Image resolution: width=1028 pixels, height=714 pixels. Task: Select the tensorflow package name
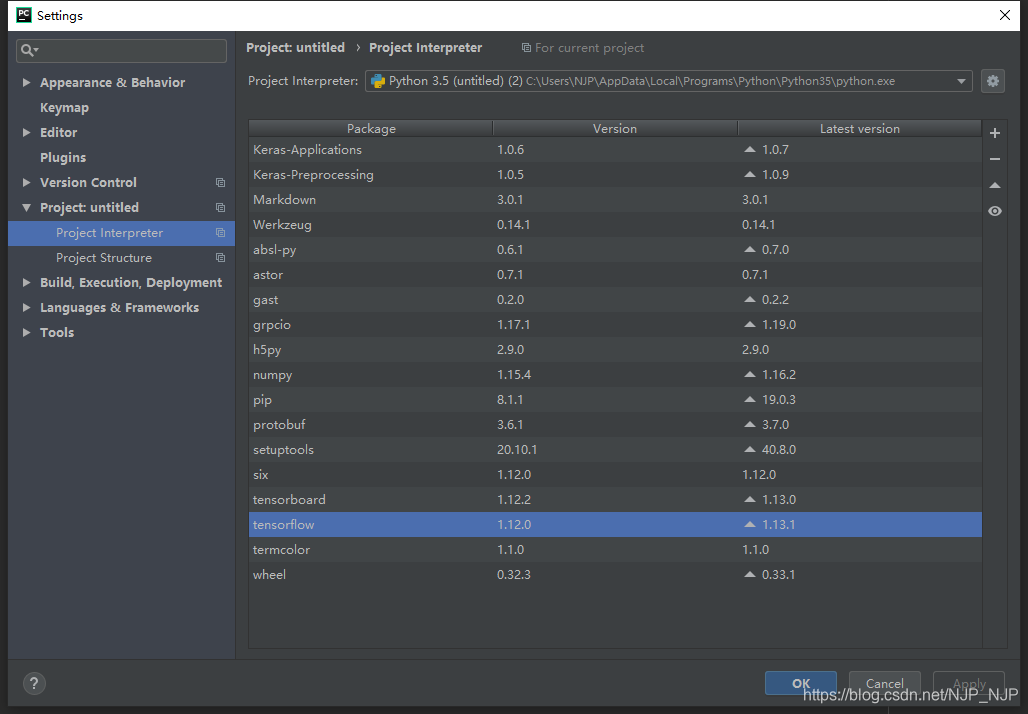[283, 525]
